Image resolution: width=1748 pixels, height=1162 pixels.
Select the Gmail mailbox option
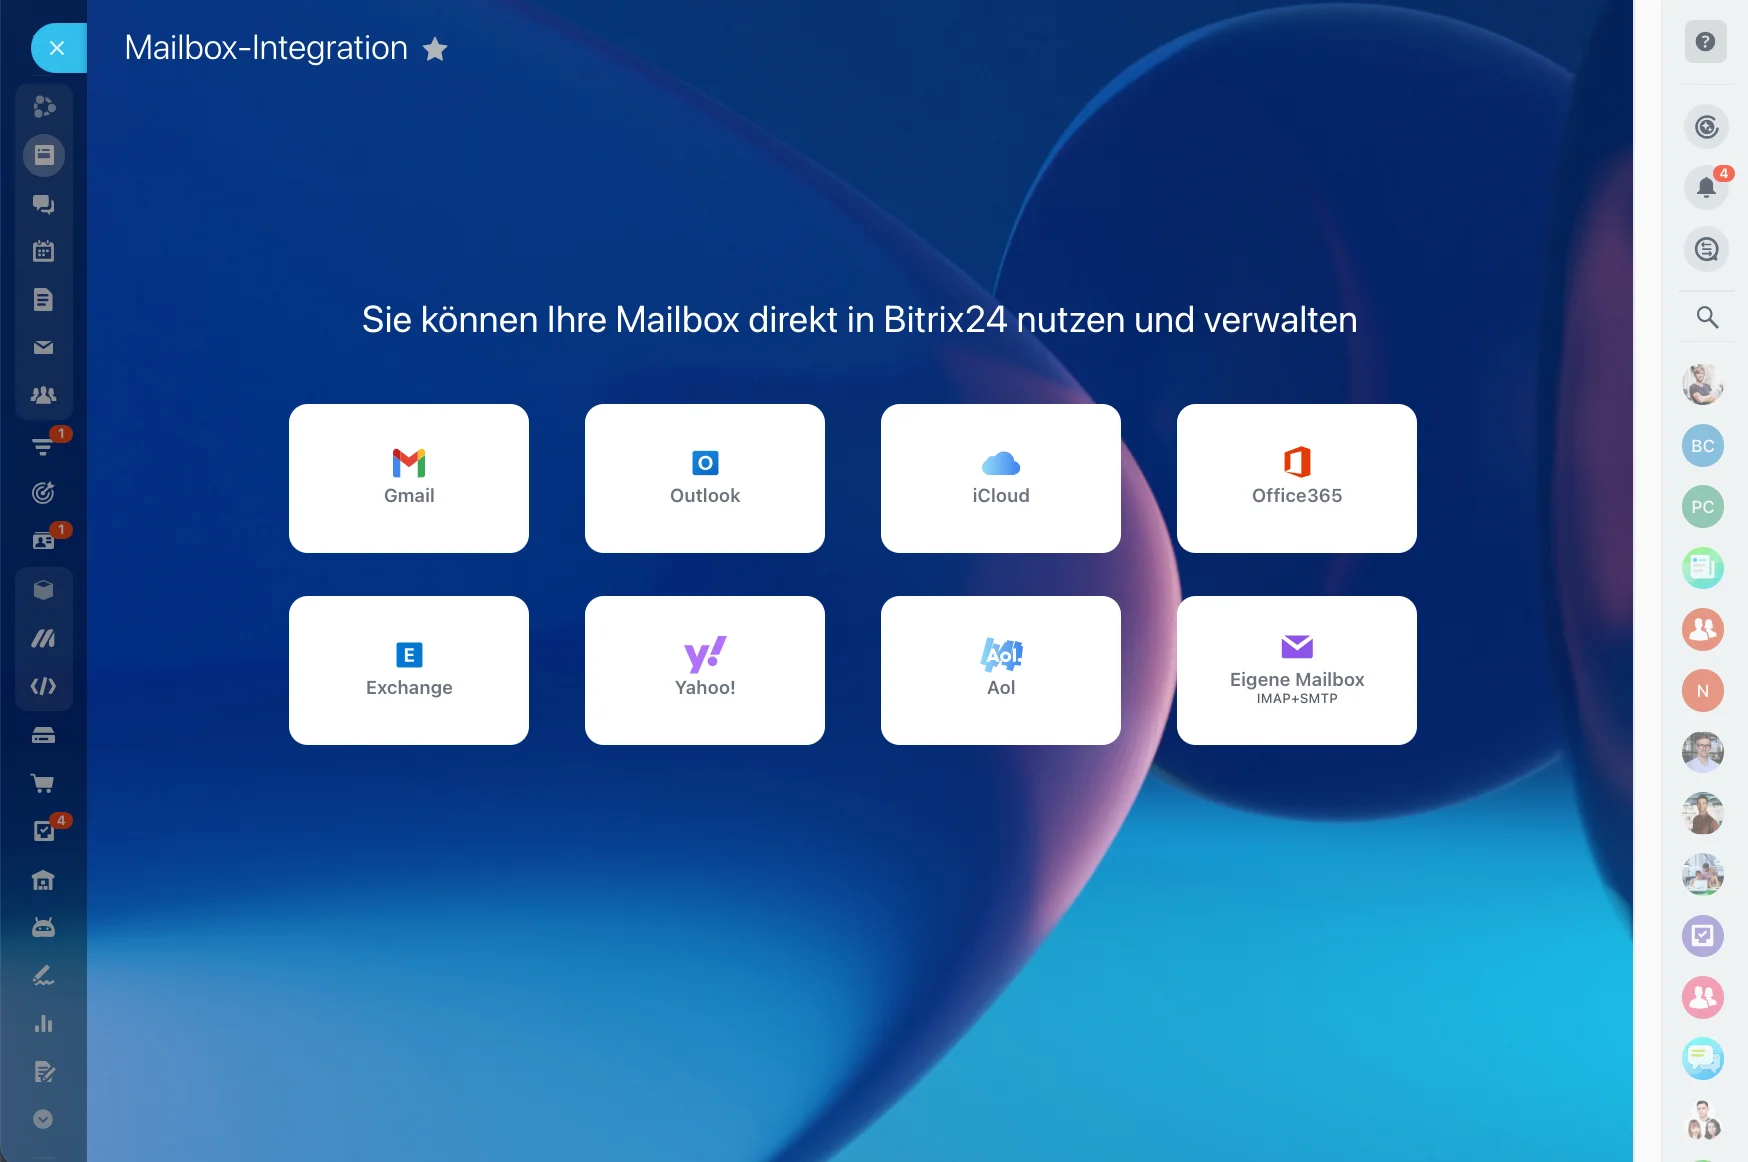pyautogui.click(x=408, y=478)
